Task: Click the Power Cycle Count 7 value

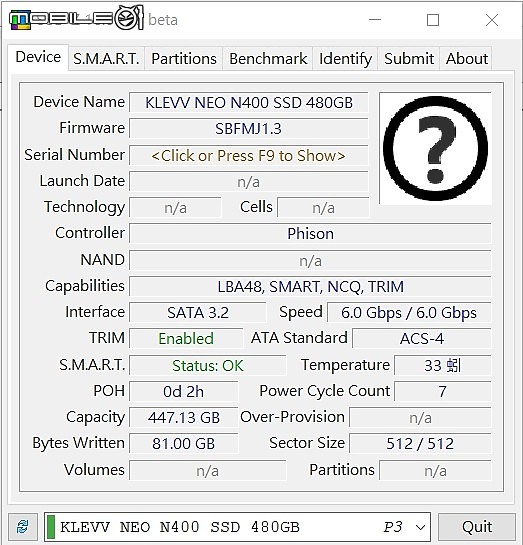Action: pos(443,392)
